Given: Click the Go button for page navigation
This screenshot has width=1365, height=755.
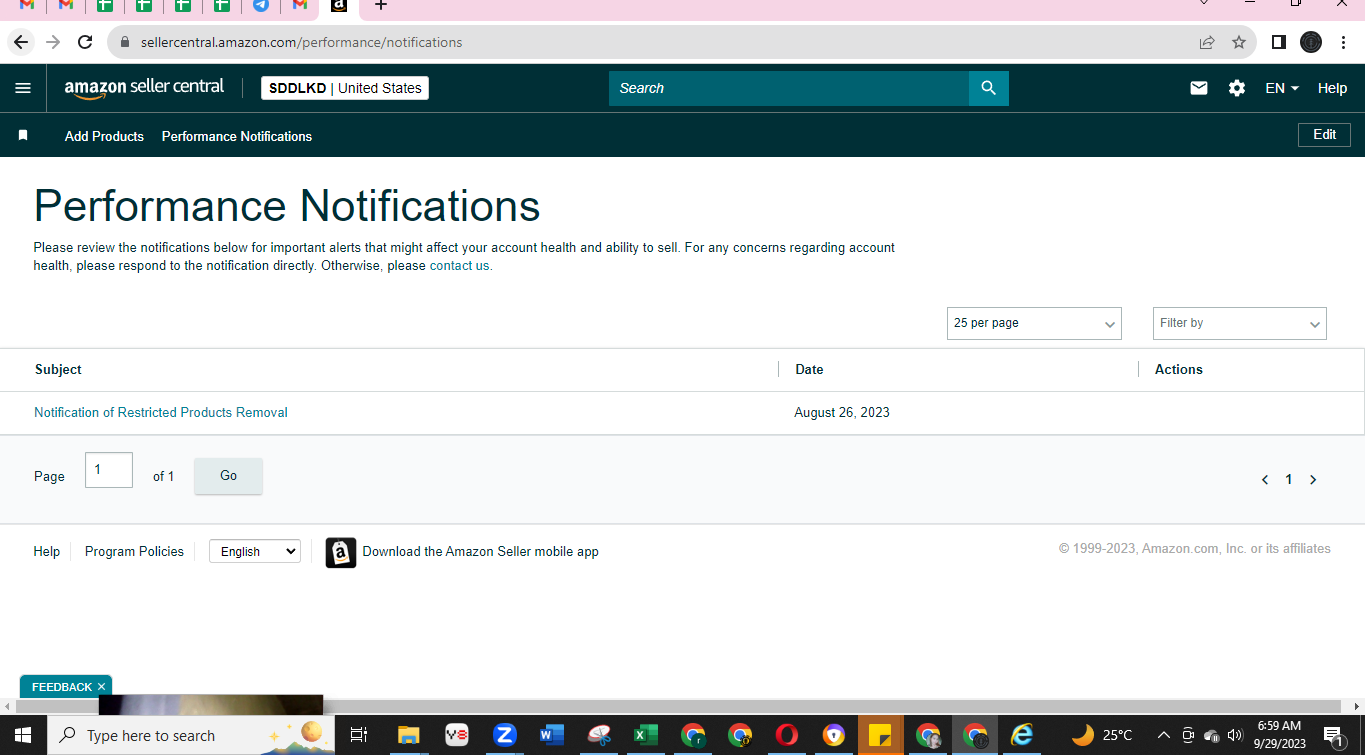Looking at the screenshot, I should (228, 476).
